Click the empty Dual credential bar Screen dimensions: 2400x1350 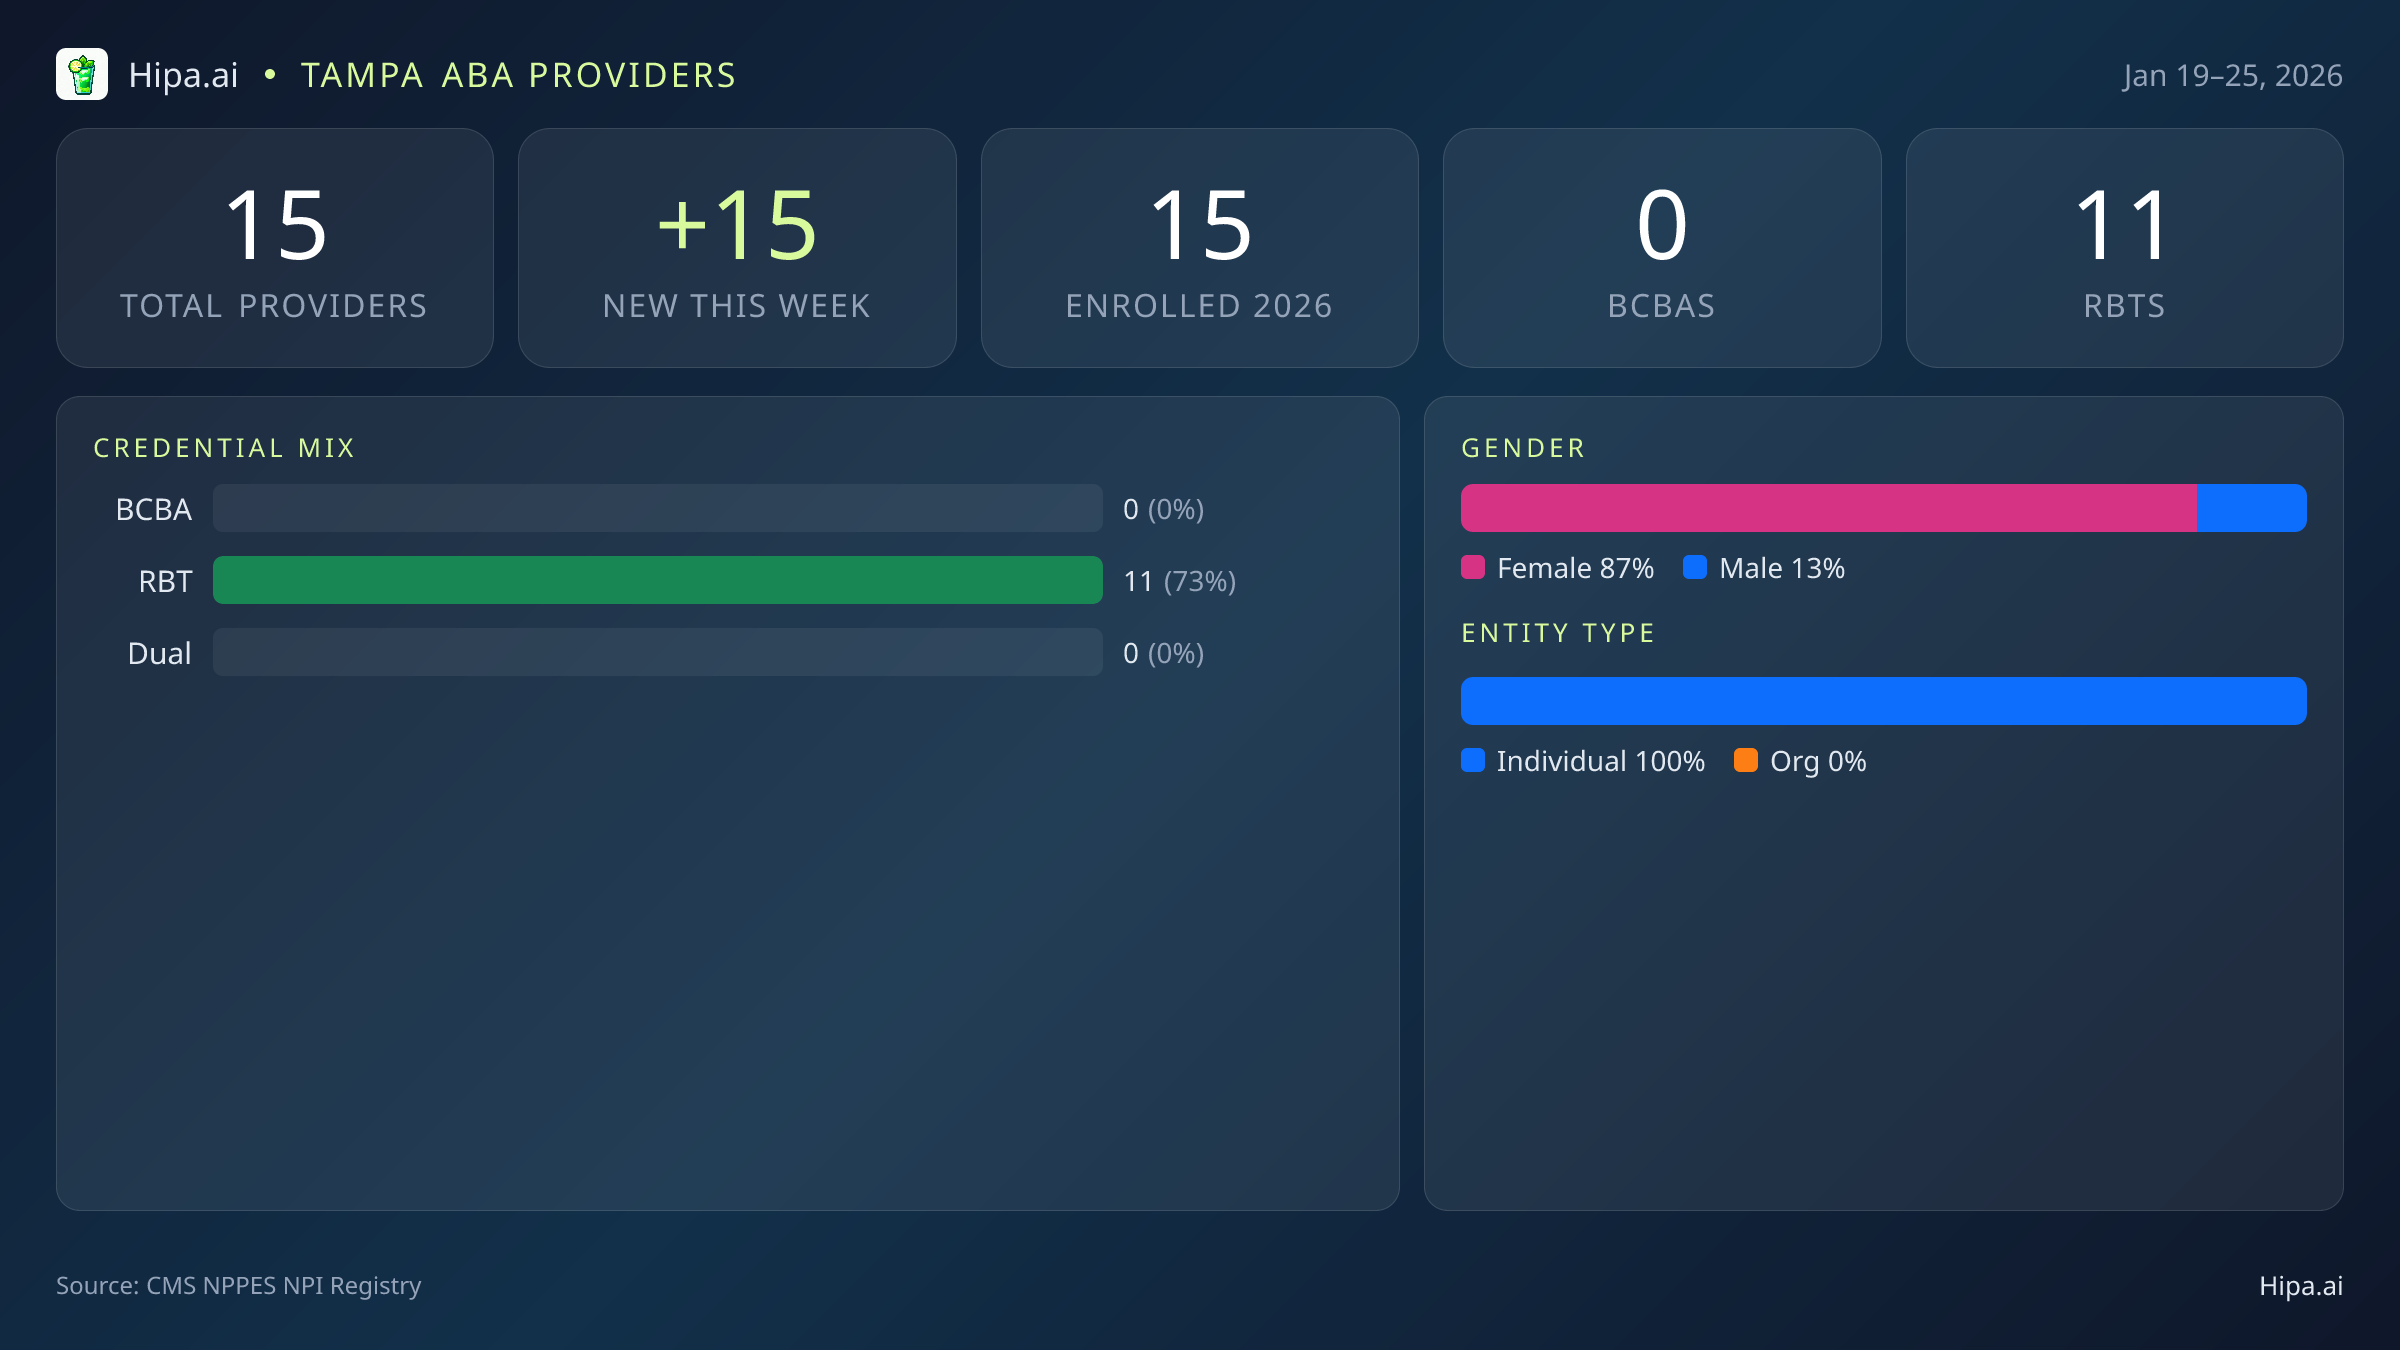[x=658, y=653]
